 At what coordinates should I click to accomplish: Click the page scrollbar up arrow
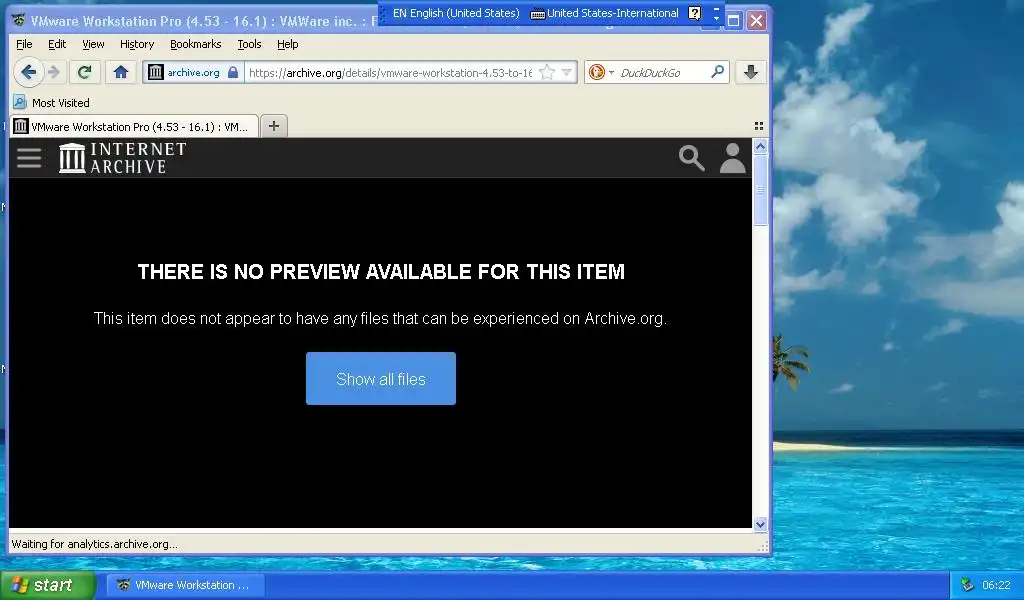pos(760,146)
